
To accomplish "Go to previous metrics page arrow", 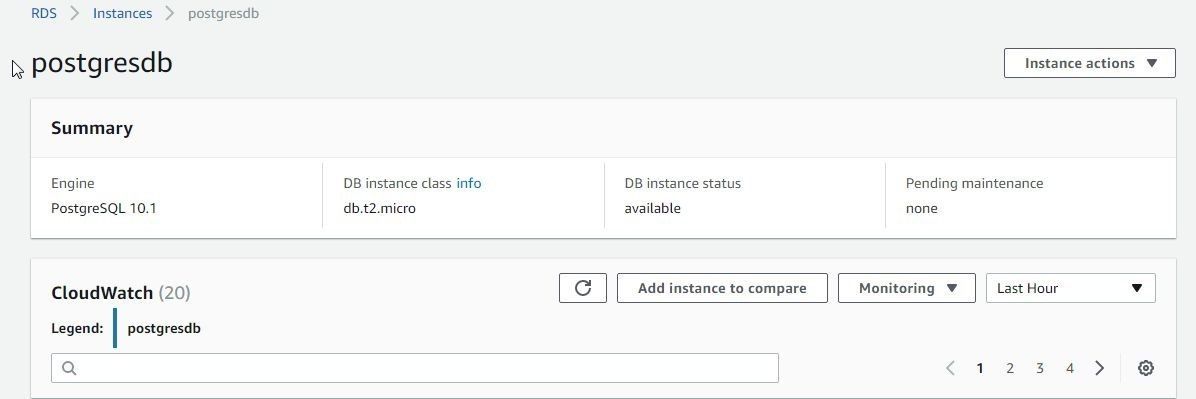I will click(950, 368).
